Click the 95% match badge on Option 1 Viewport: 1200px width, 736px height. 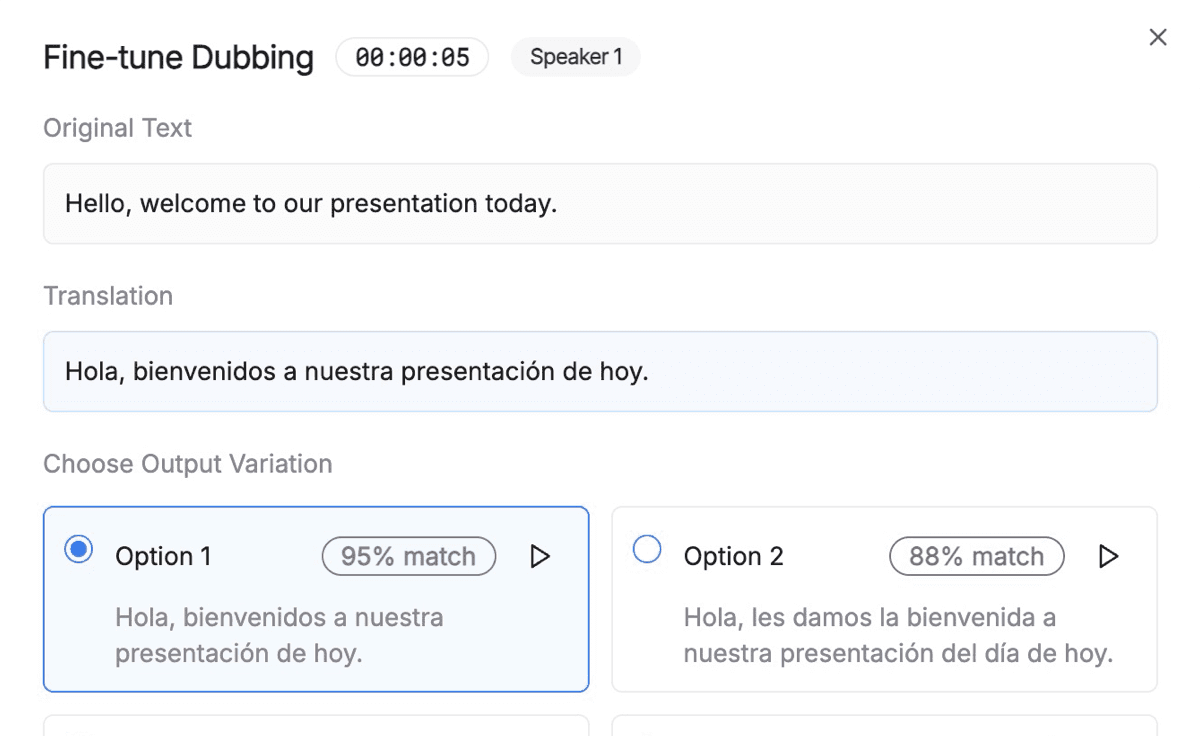407,556
